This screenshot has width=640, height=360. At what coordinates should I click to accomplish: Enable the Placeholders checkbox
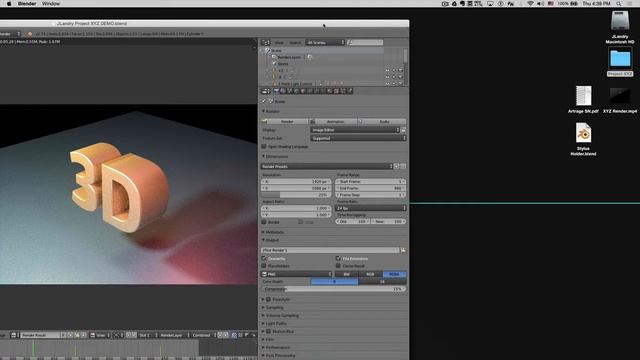coord(264,266)
